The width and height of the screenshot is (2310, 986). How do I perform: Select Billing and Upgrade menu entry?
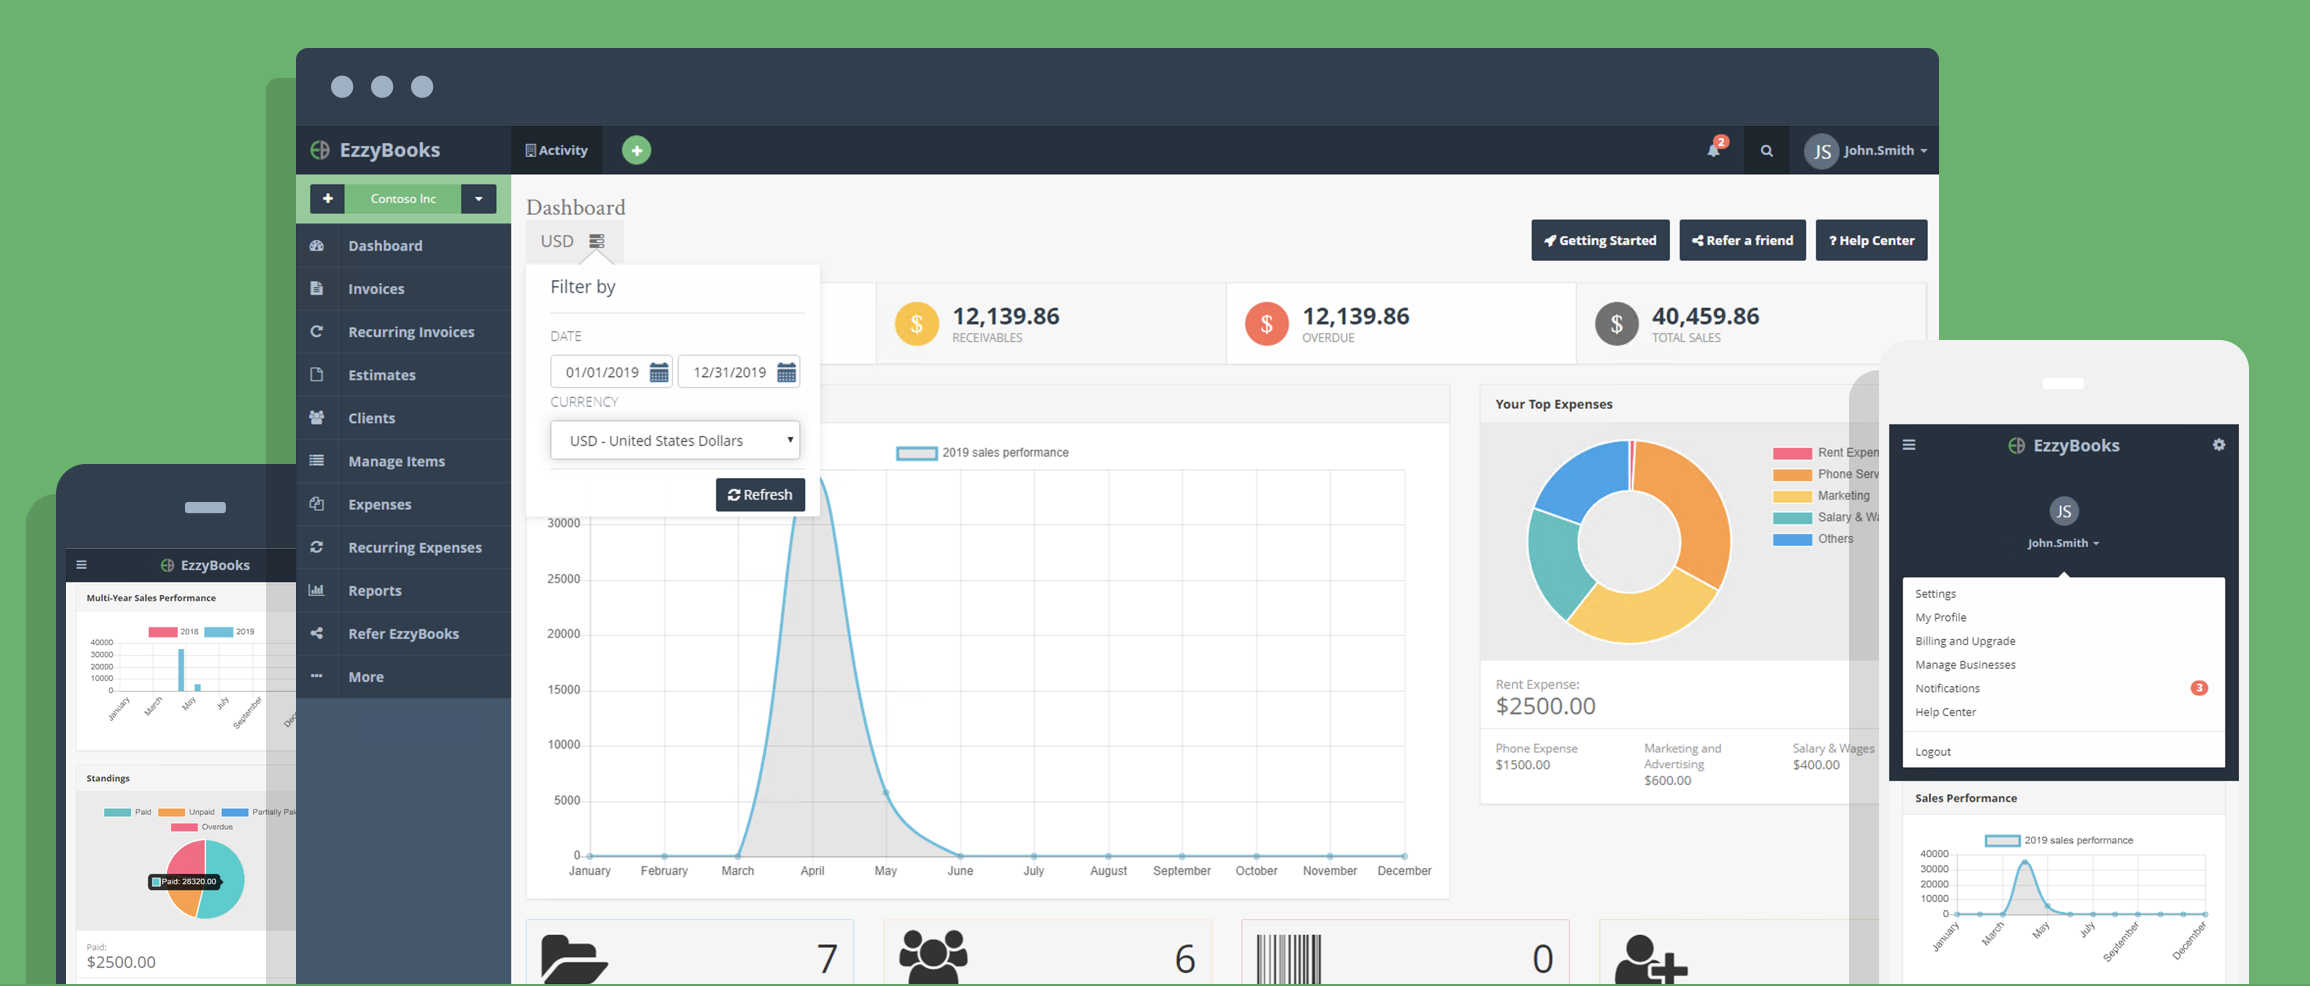(x=1965, y=641)
